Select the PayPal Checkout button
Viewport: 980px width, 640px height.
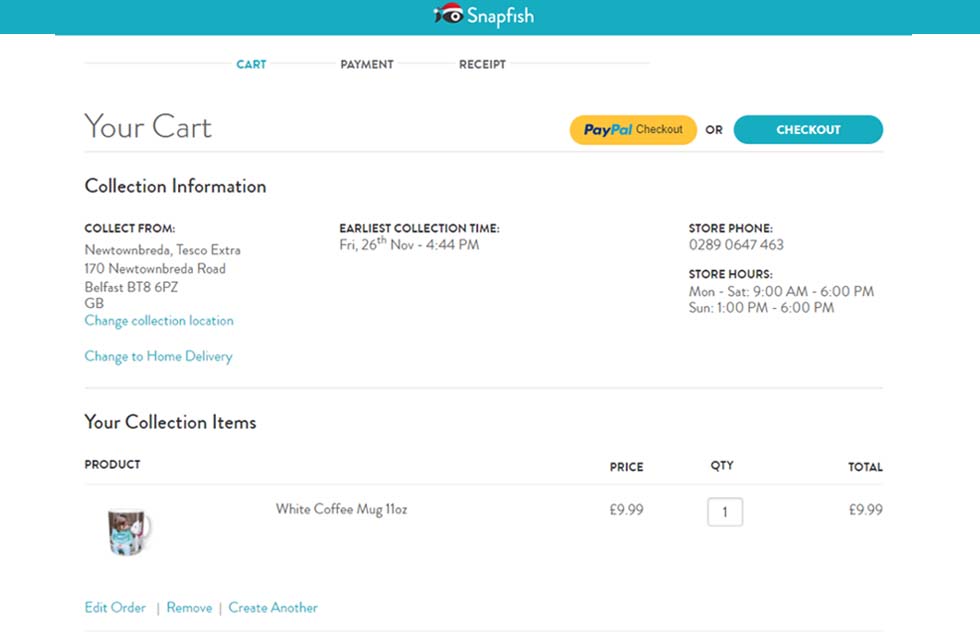(x=632, y=129)
